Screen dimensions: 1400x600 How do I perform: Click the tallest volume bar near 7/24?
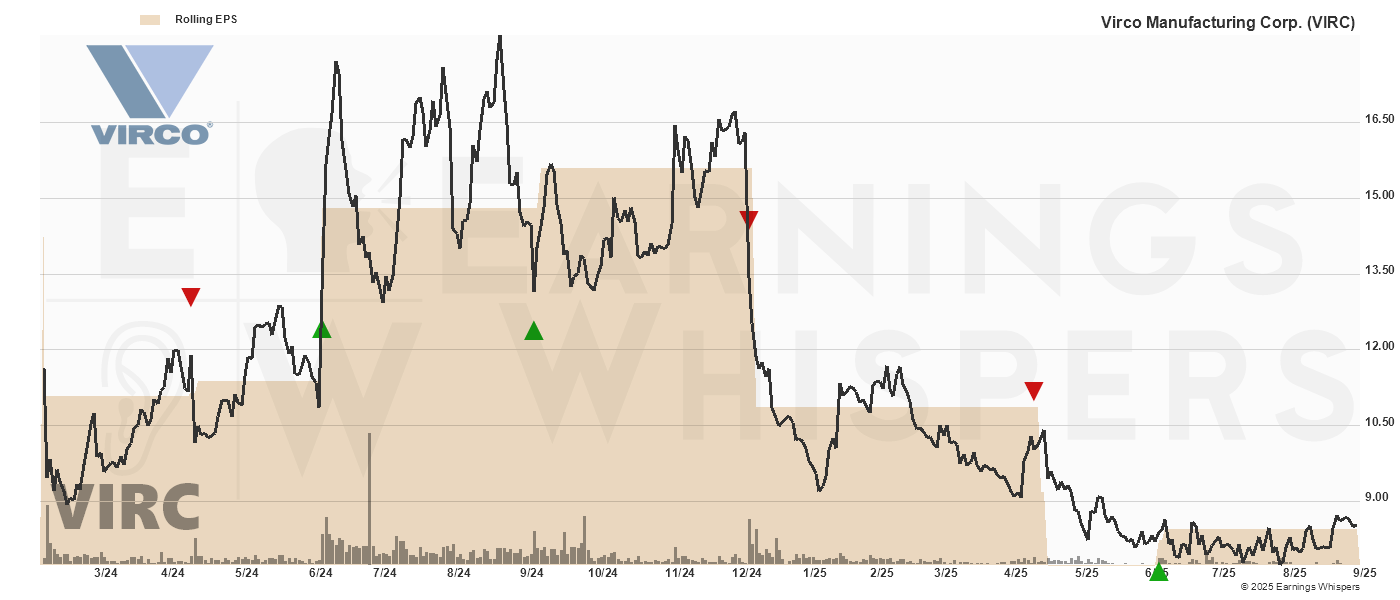[369, 498]
